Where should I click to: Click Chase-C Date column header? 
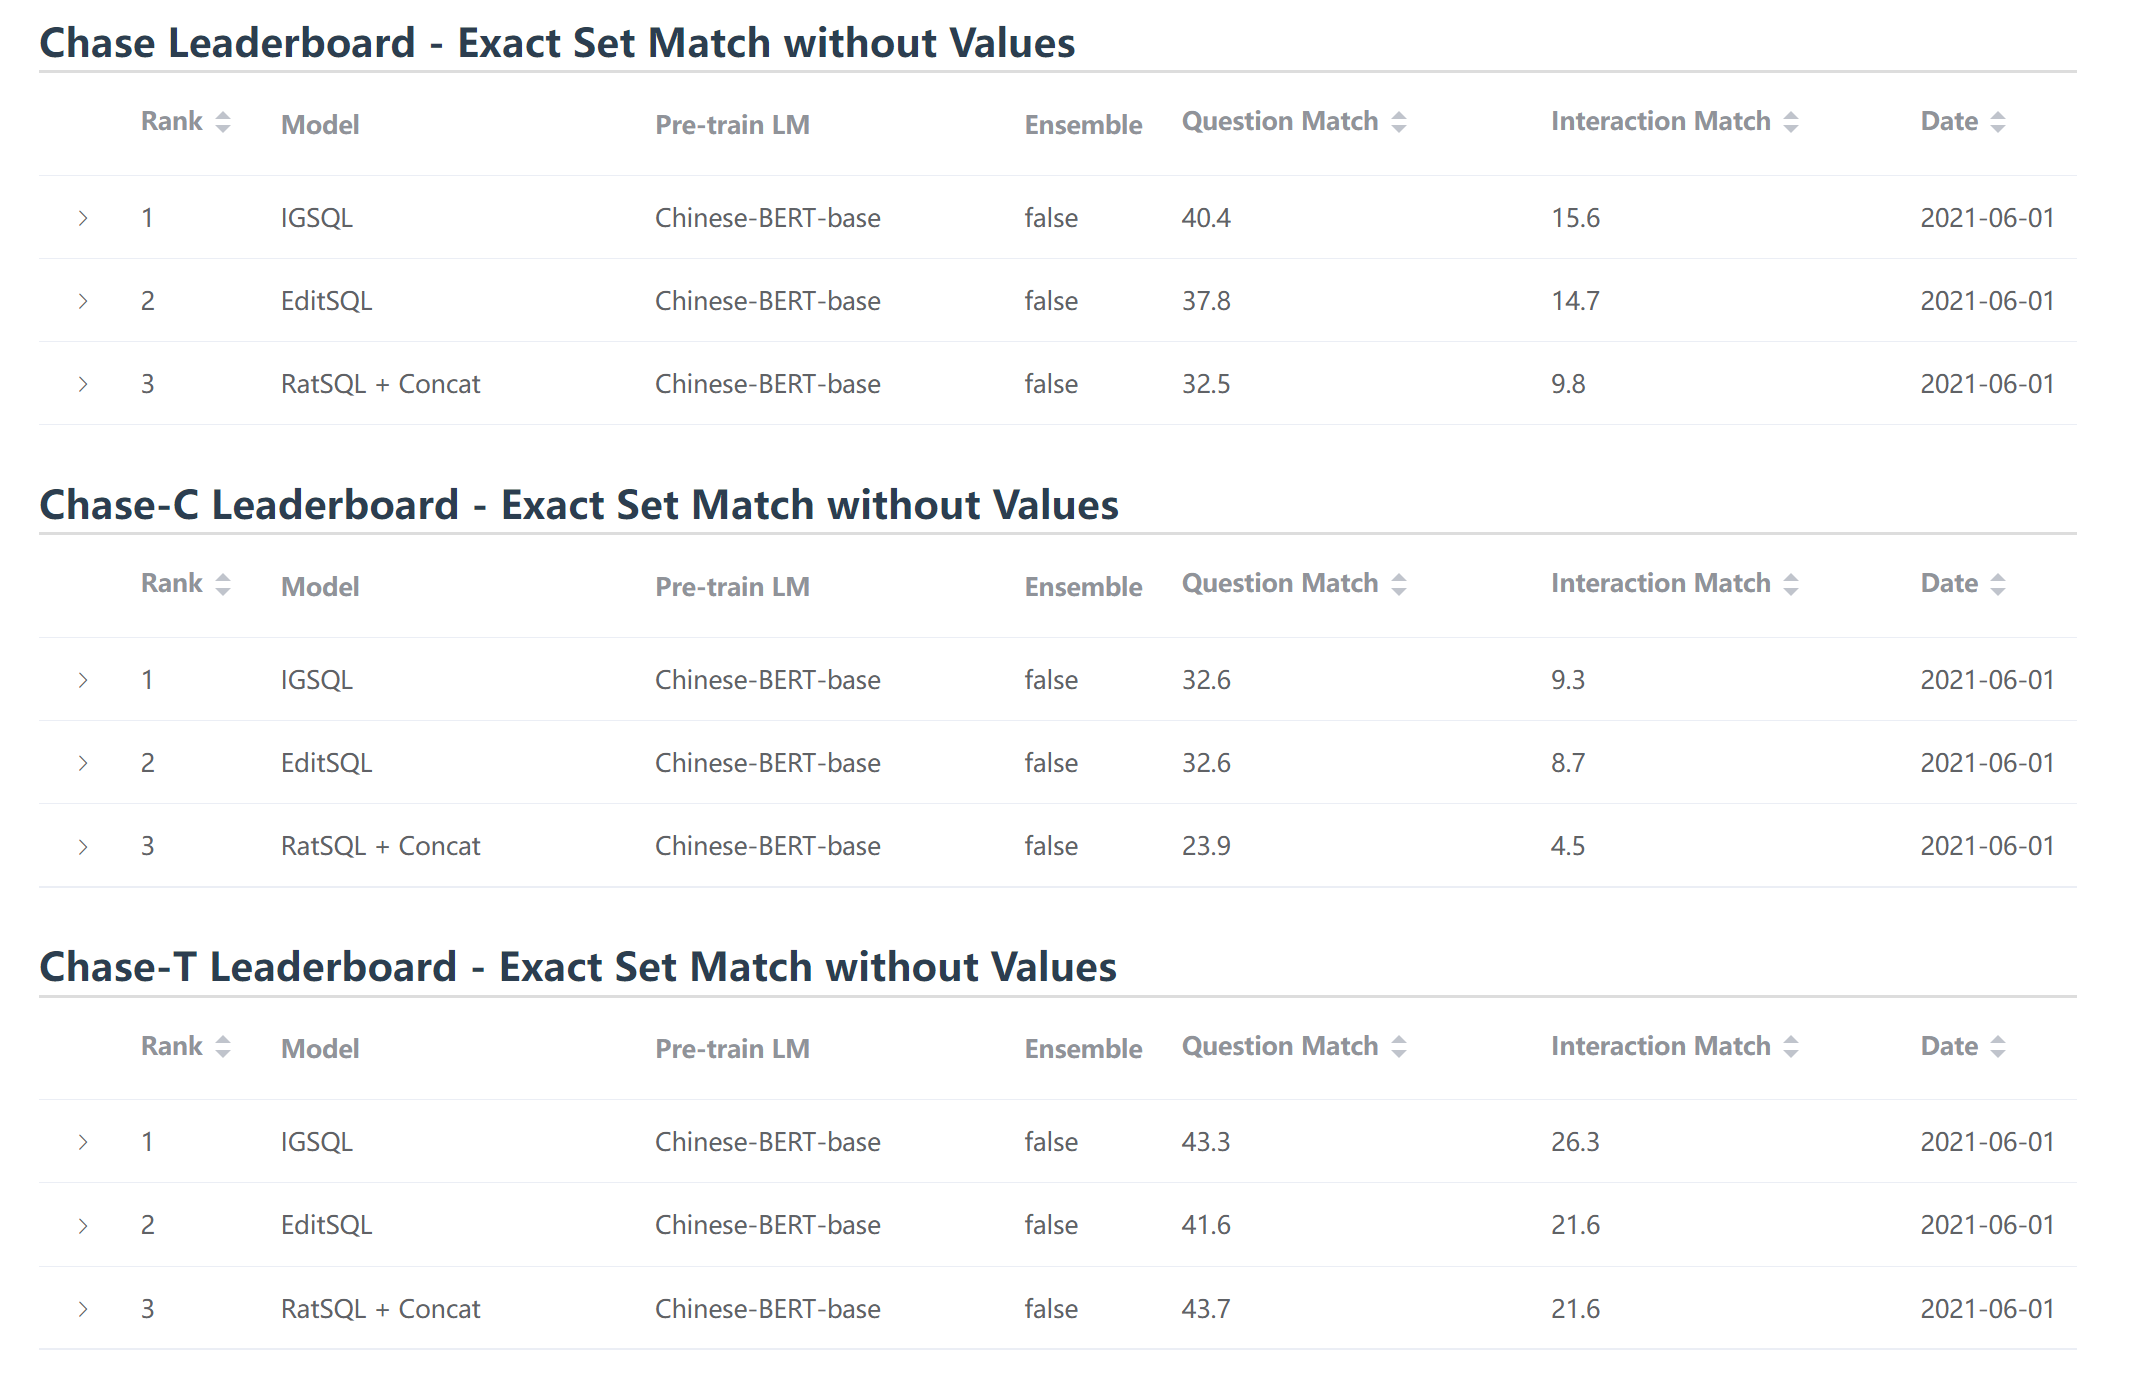1949,584
